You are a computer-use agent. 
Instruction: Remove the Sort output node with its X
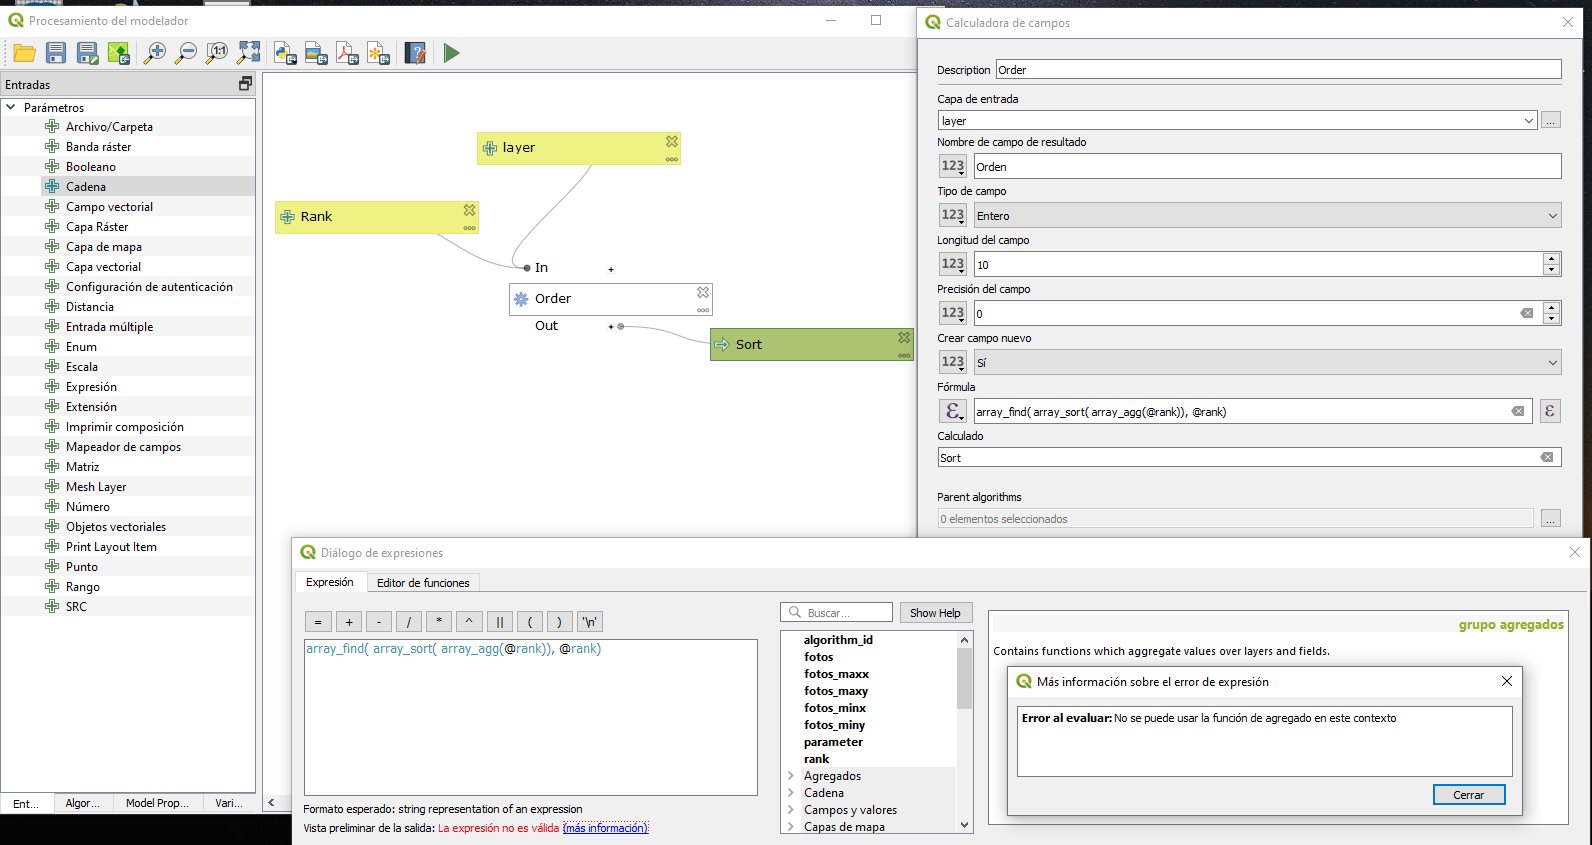[904, 338]
